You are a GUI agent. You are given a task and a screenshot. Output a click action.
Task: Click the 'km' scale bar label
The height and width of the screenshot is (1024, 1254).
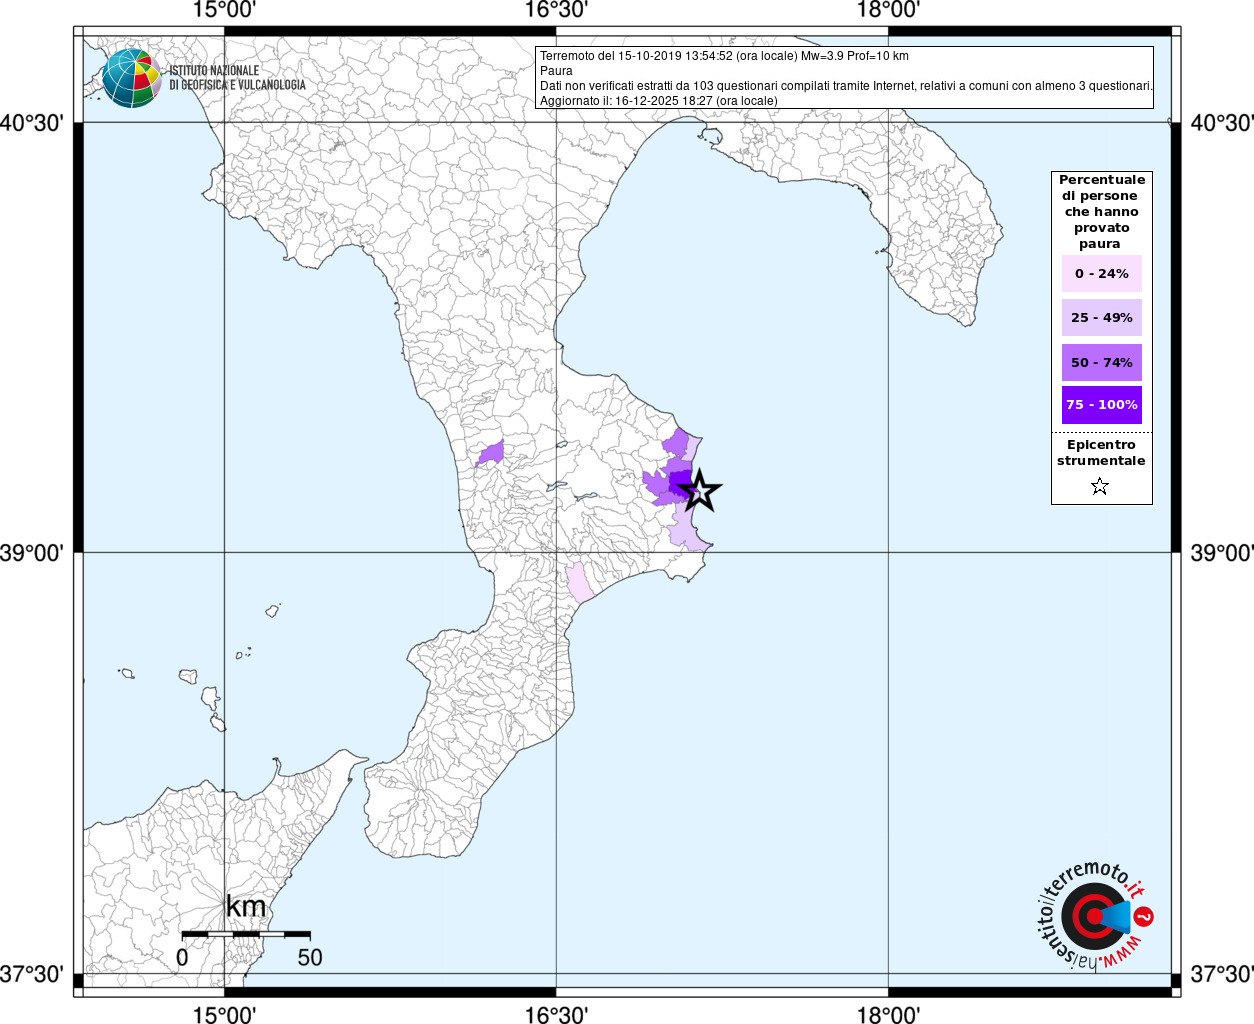tap(246, 907)
